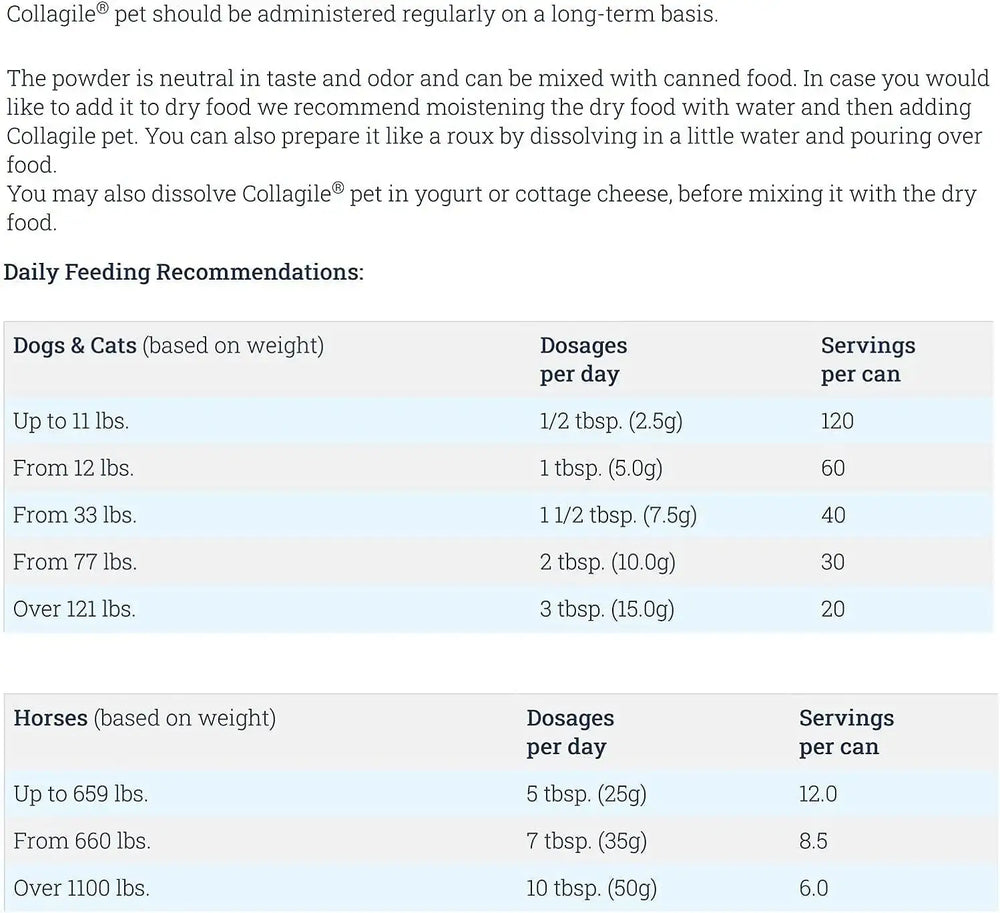1000x913 pixels.
Task: Select the "From 12 lbs." weight row
Action: 73,468
